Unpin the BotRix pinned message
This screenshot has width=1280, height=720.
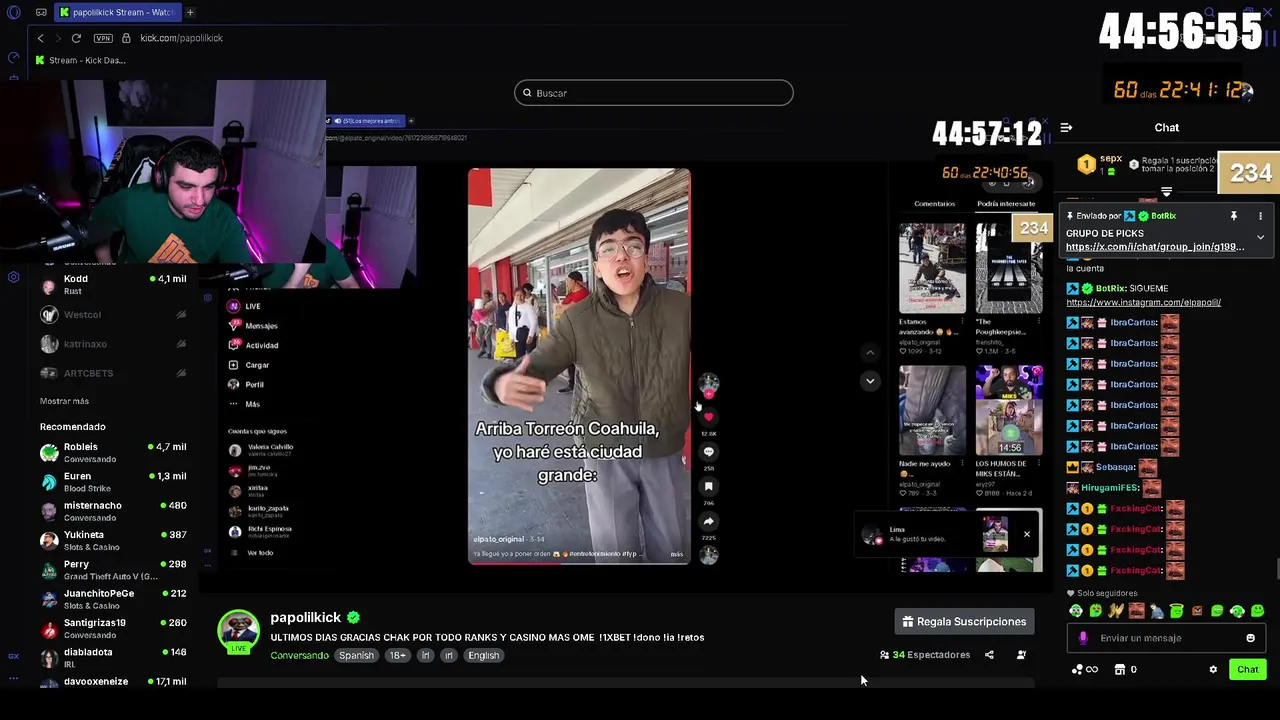pos(1234,216)
